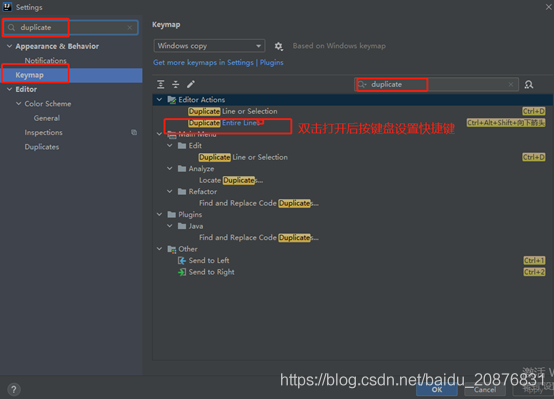Viewport: 554px width, 399px height.
Task: Click Ctrl+Alt+Shift shortcut badge of Duplicate Entire Lines
Action: click(506, 123)
